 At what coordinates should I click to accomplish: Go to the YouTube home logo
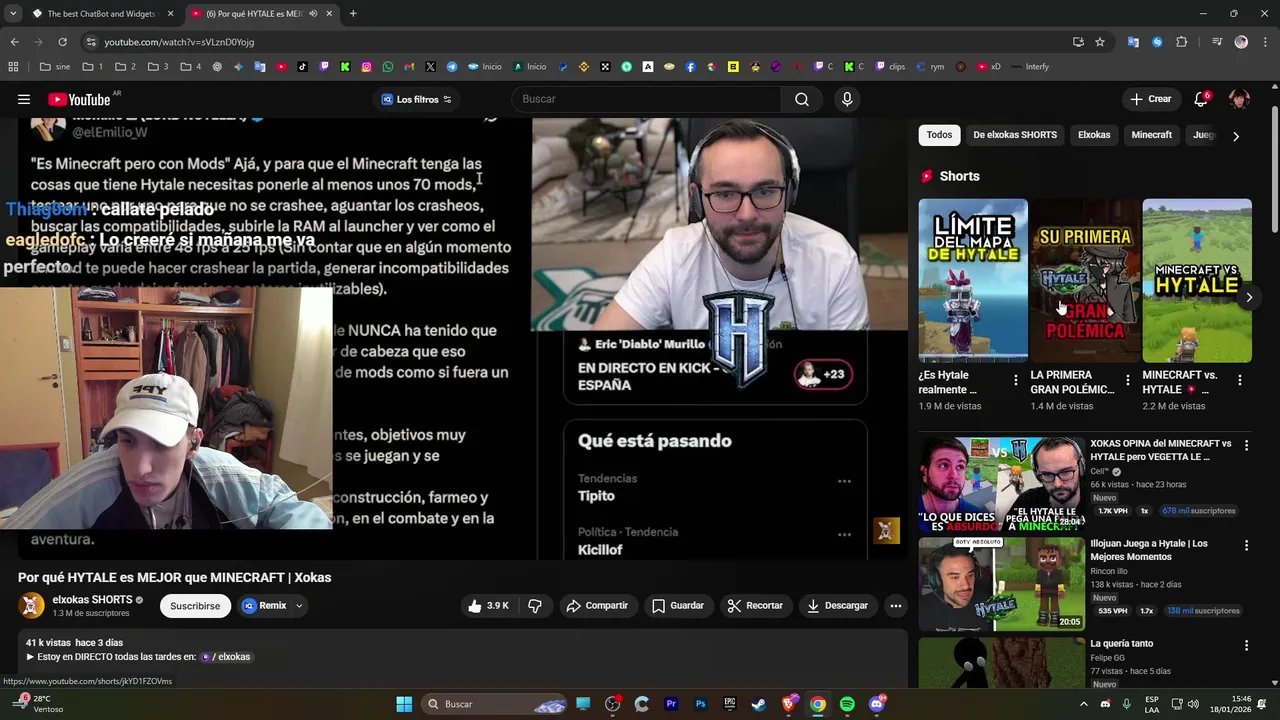tap(80, 99)
